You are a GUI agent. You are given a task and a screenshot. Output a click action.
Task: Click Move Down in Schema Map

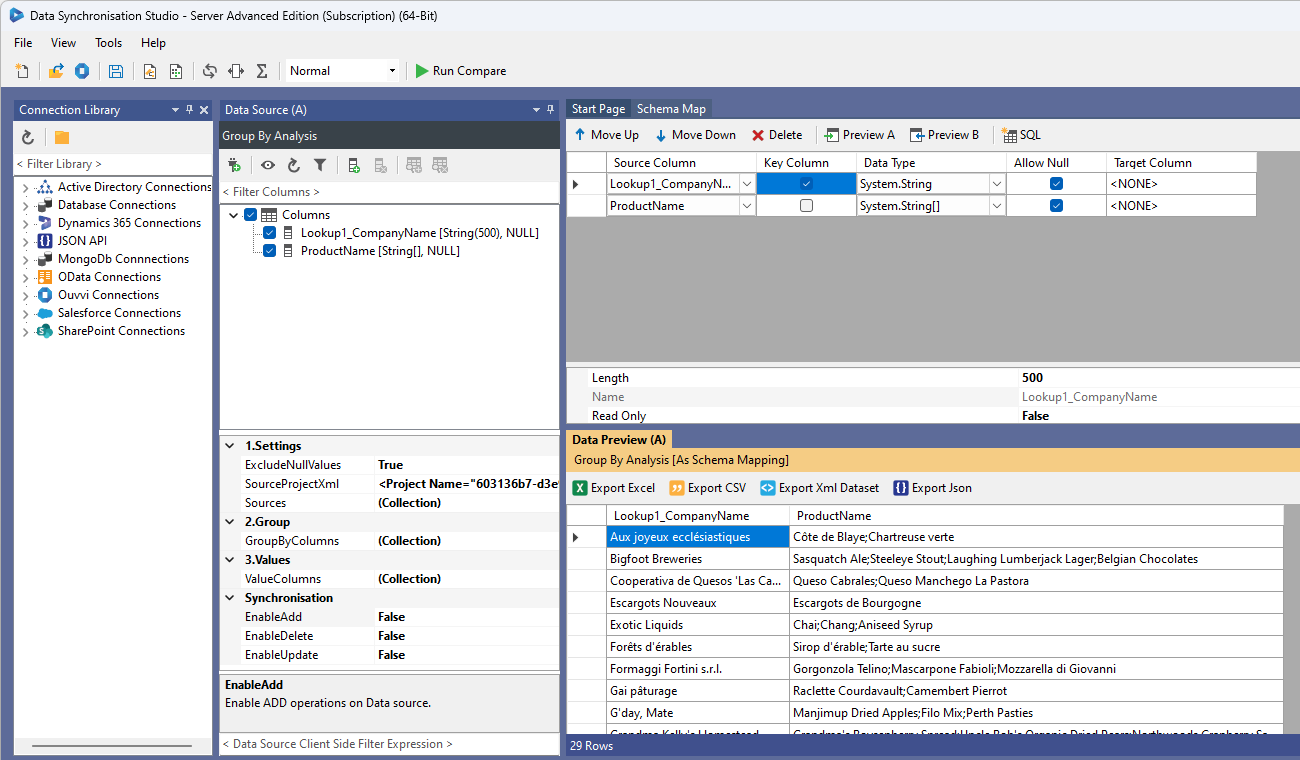(695, 135)
